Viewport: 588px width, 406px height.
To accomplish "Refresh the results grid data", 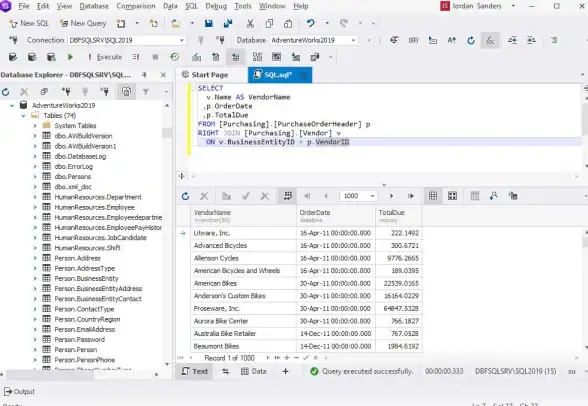I will (185, 196).
